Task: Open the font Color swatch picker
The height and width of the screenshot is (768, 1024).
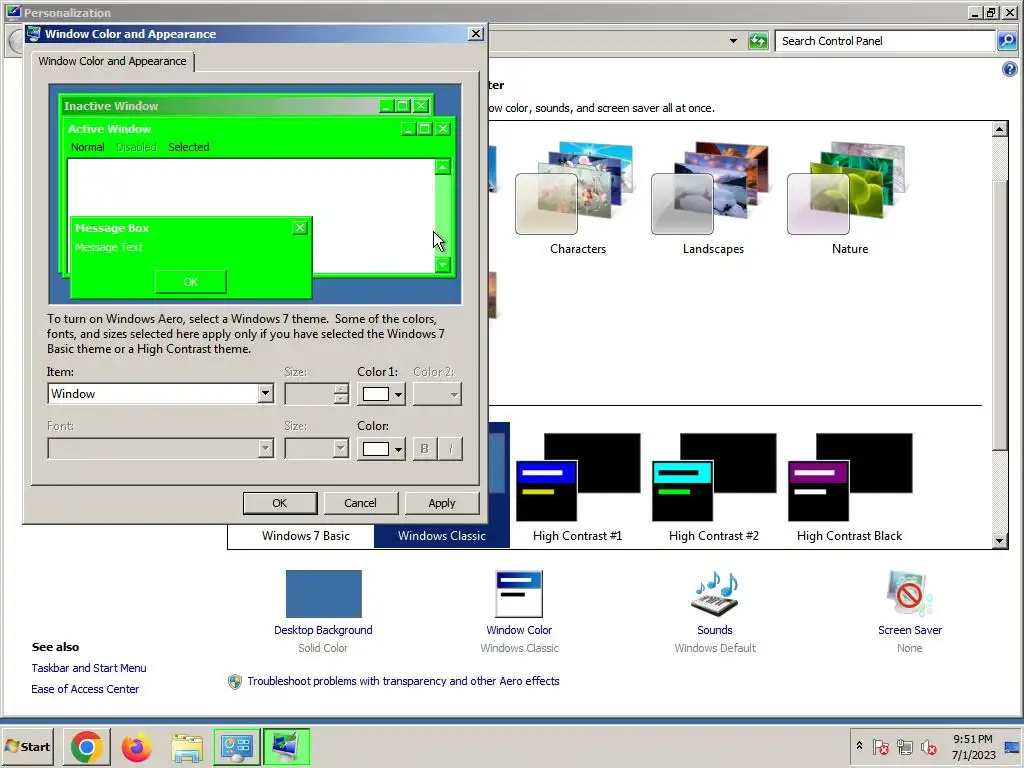Action: click(381, 449)
